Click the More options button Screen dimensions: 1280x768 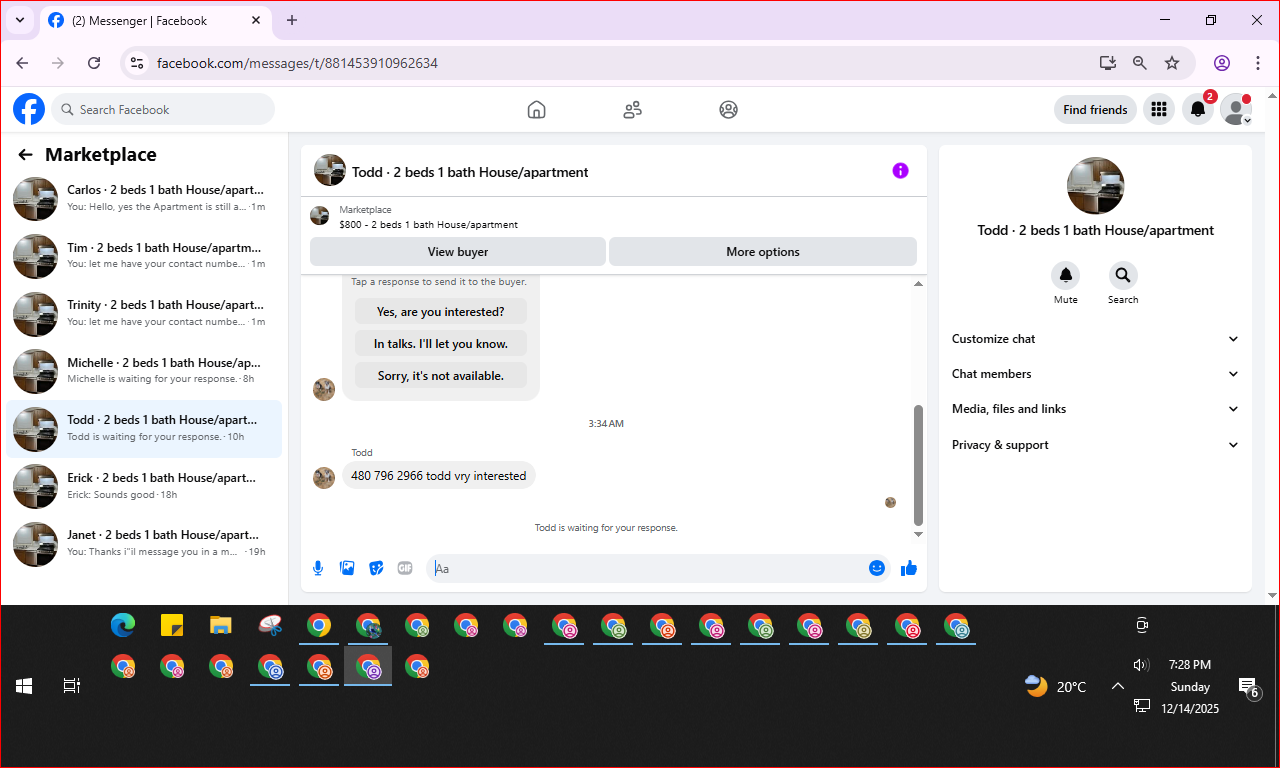tap(763, 252)
